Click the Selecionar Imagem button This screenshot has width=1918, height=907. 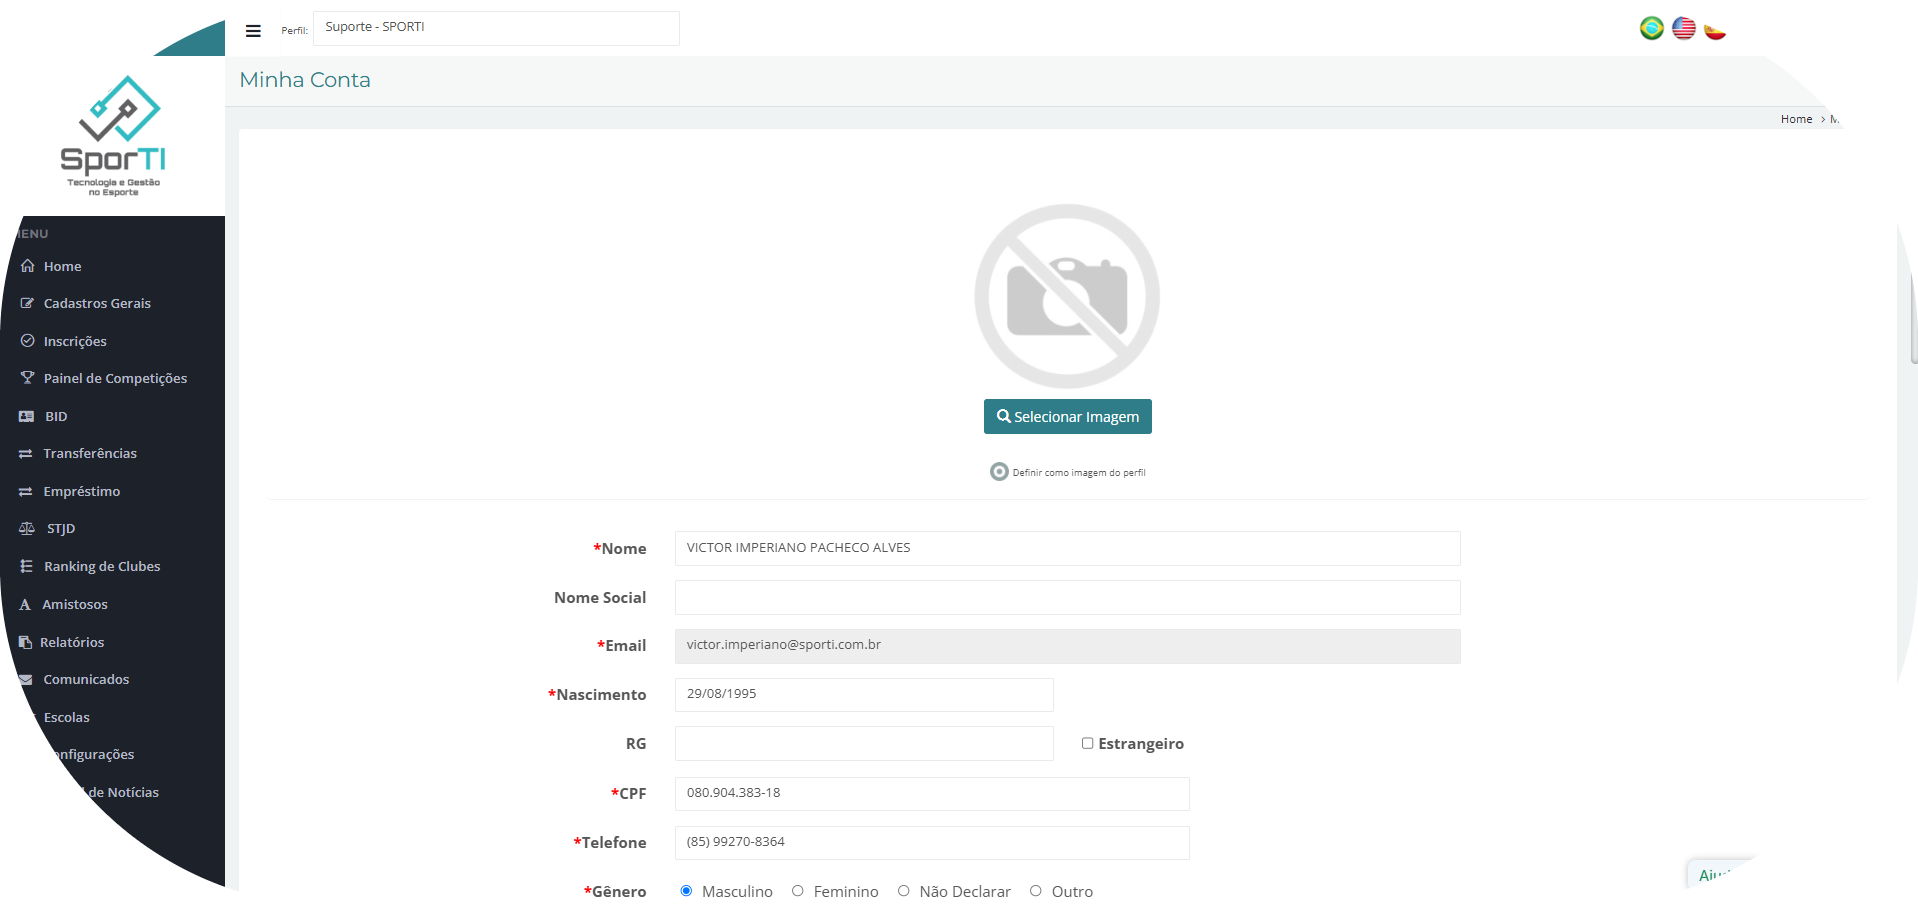pyautogui.click(x=1067, y=417)
